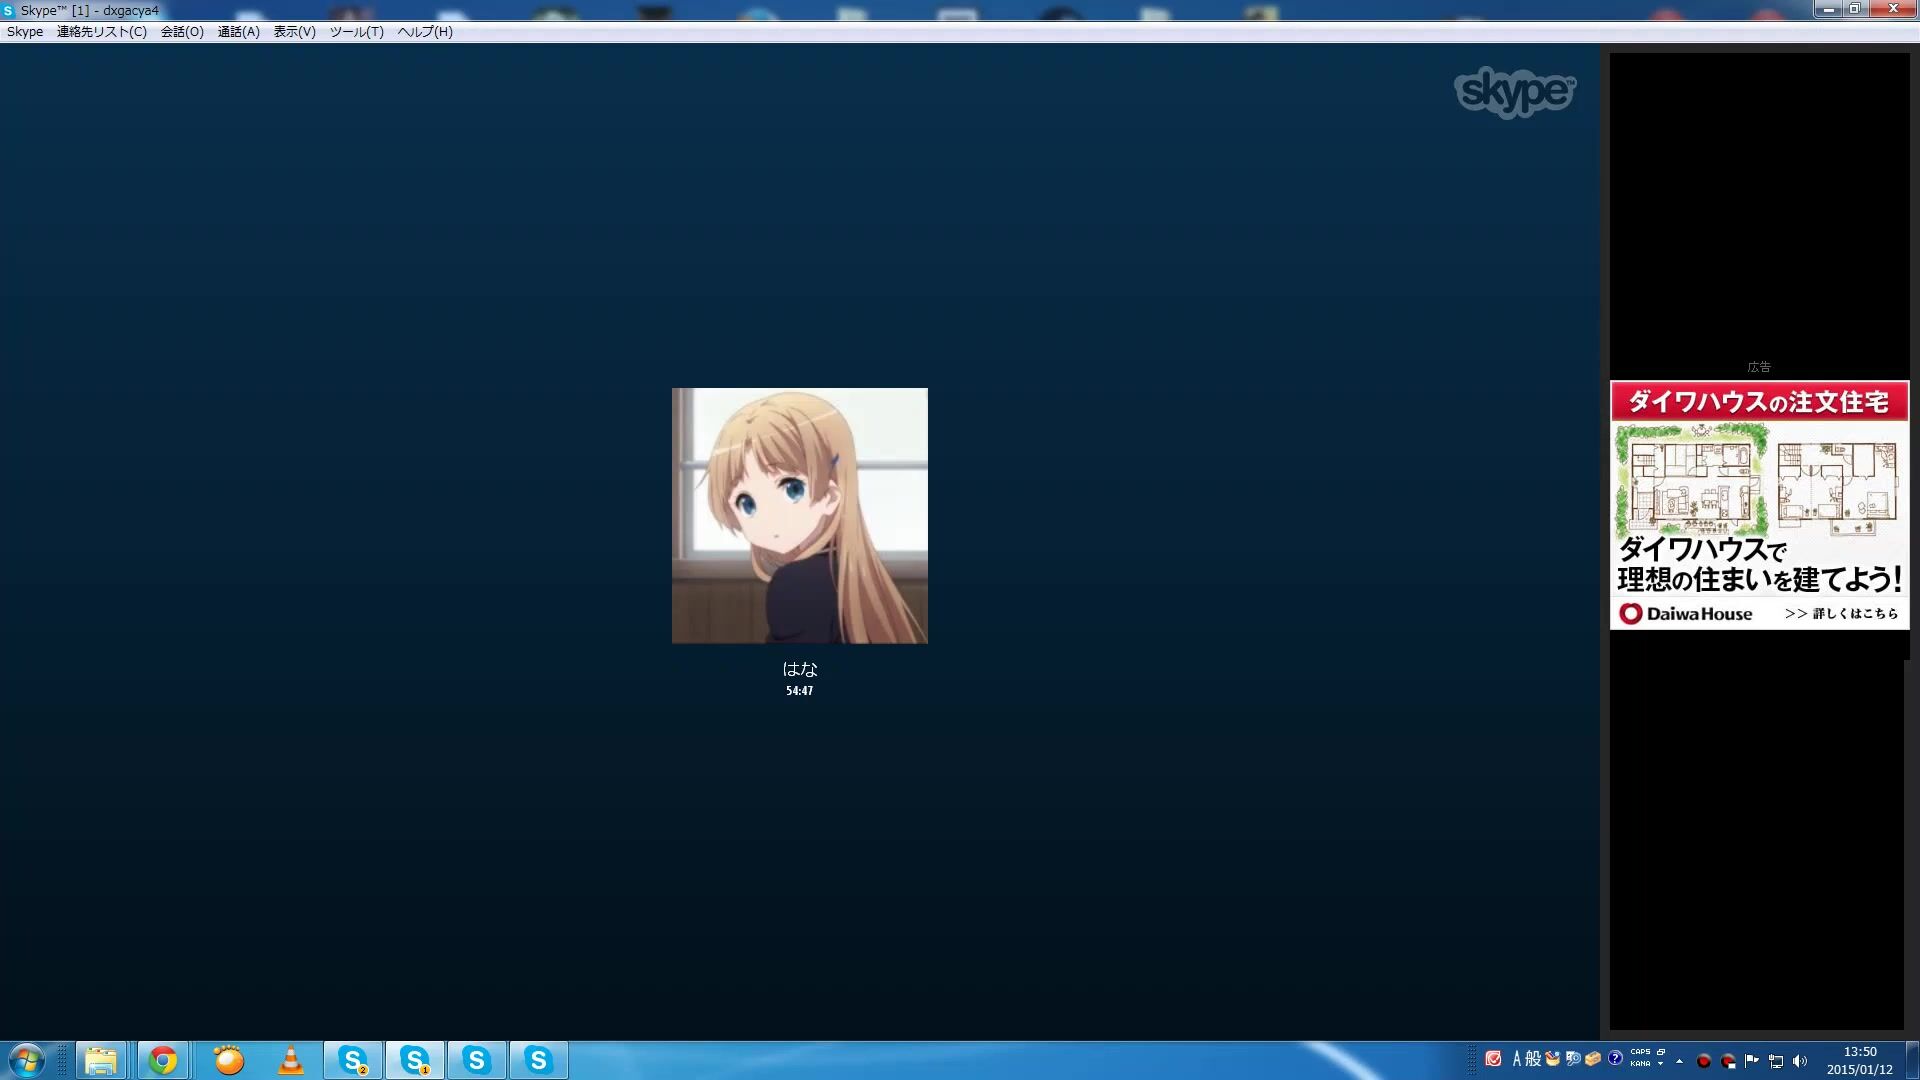Launch Google Chrome from taskbar
The image size is (1920, 1080).
[x=163, y=1060]
